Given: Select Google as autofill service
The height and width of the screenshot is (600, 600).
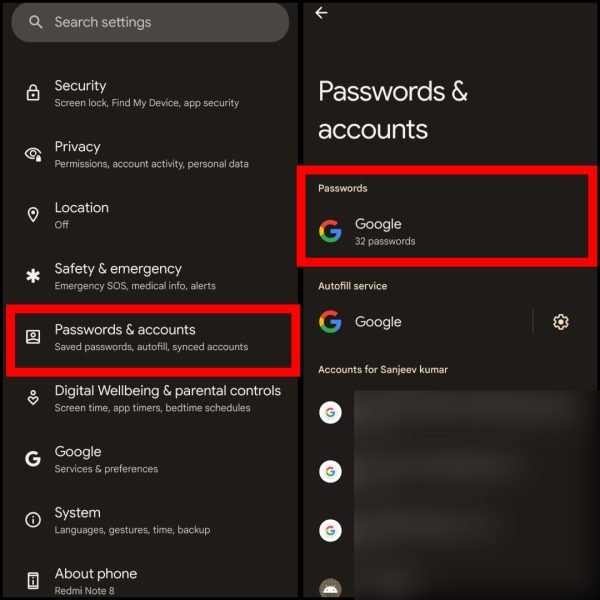Looking at the screenshot, I should point(419,322).
